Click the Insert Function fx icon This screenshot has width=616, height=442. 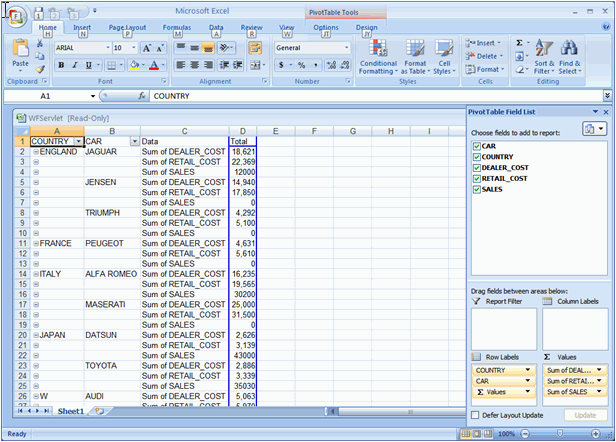tap(142, 96)
